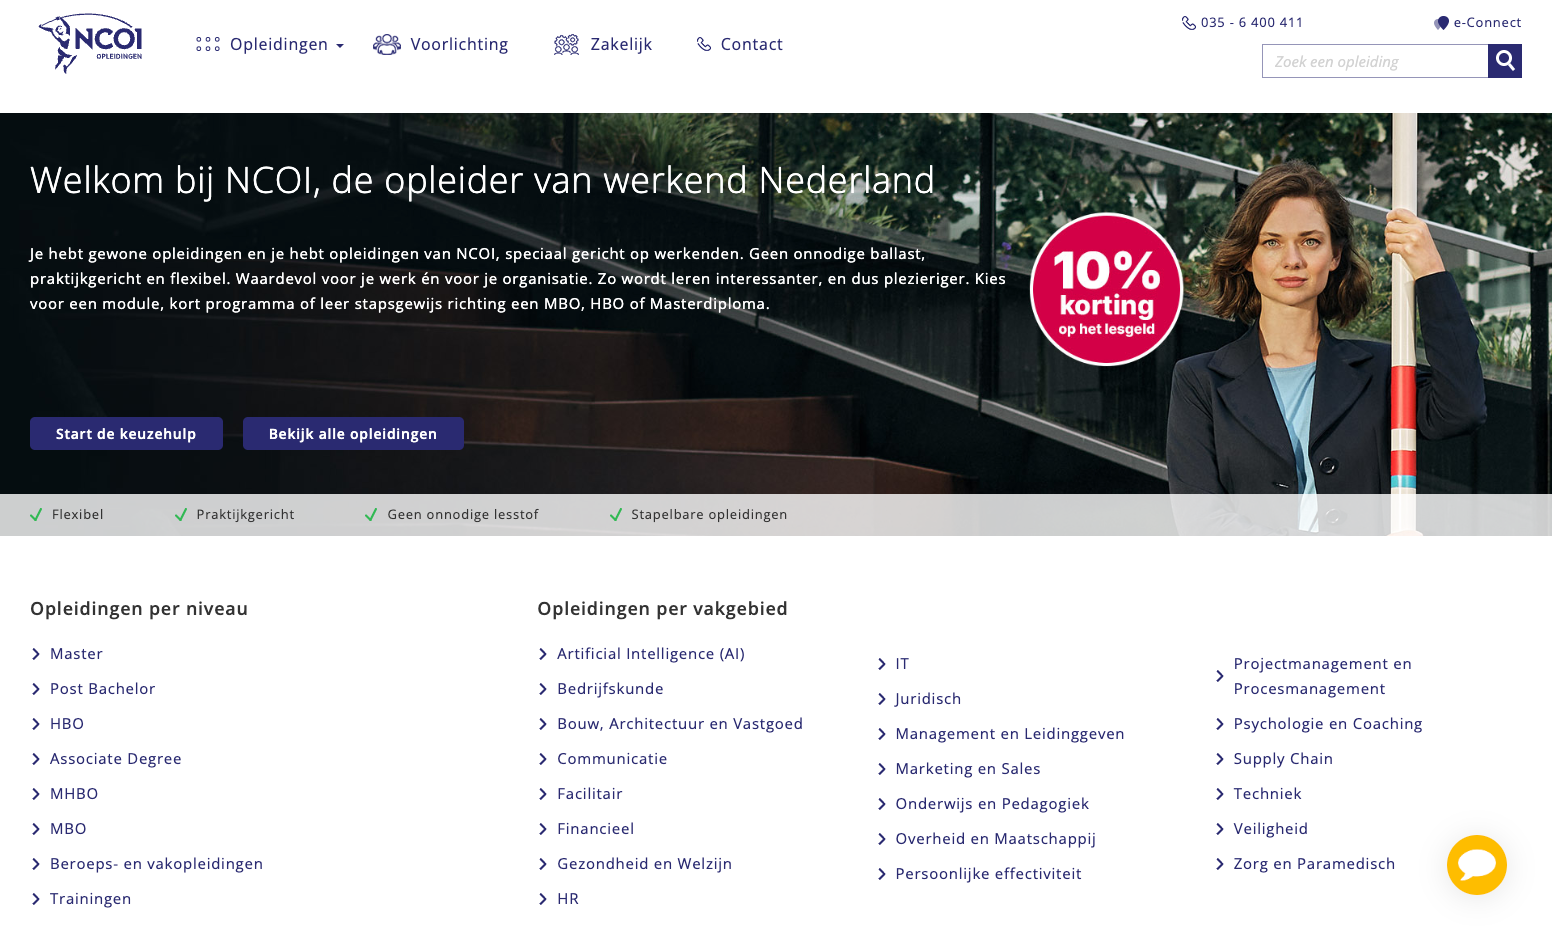
Task: Open the Bedrijfskunde link
Action: point(610,689)
